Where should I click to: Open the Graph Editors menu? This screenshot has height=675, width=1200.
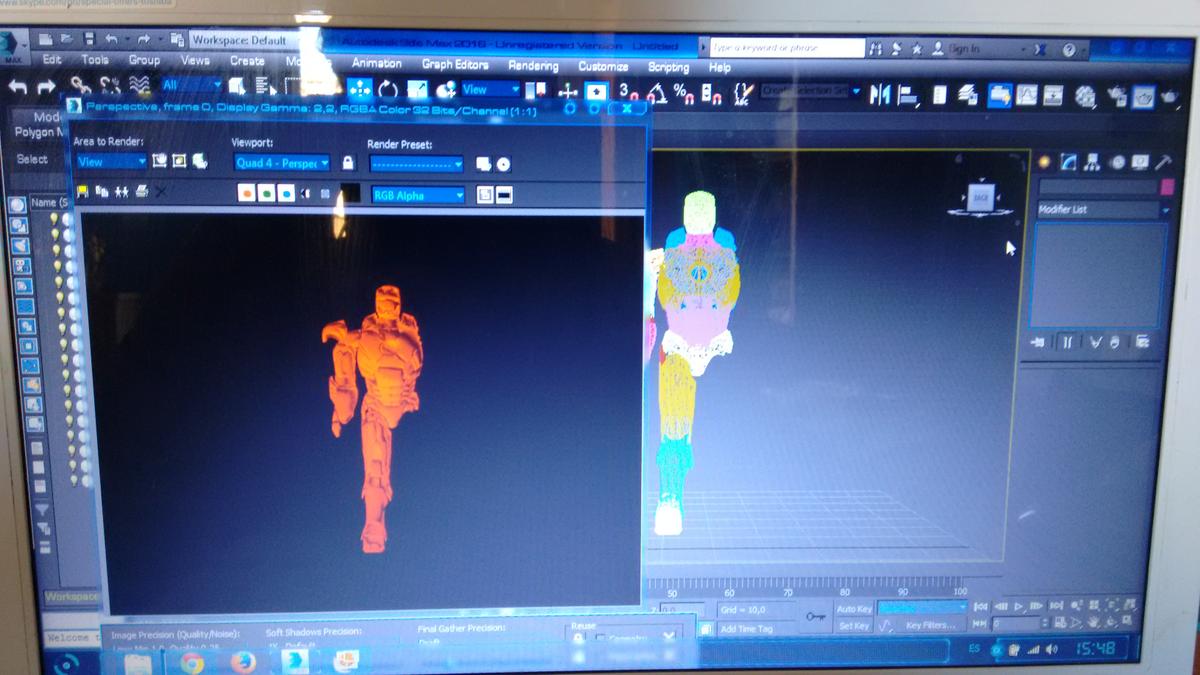coord(454,64)
